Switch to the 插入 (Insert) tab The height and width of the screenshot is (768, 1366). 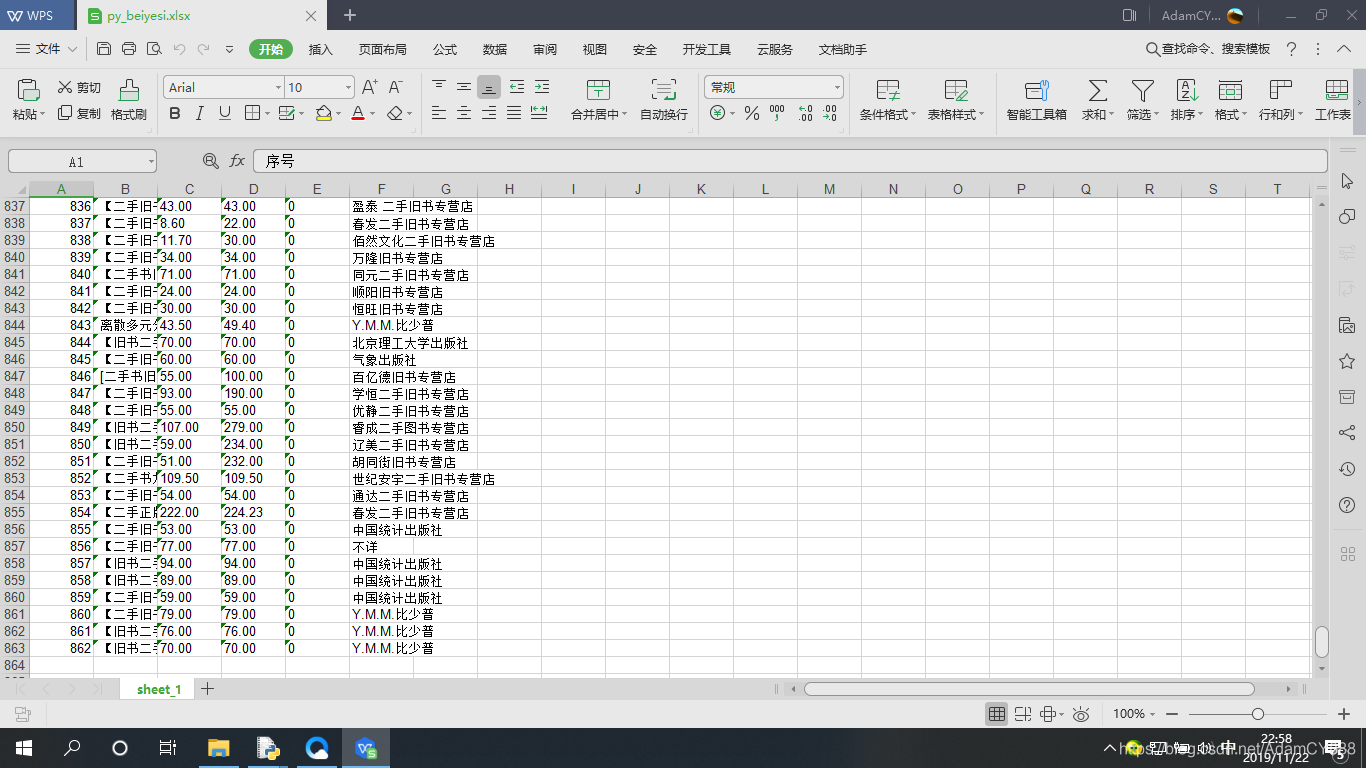pyautogui.click(x=321, y=49)
